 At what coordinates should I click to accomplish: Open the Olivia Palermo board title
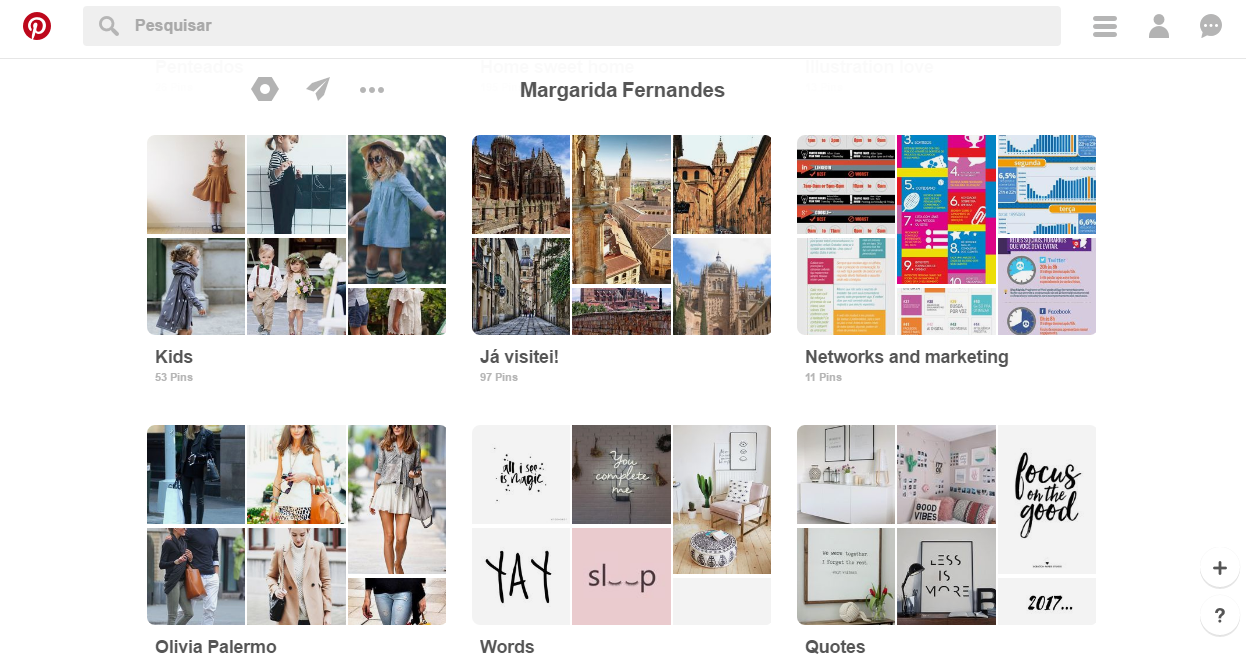coord(215,647)
